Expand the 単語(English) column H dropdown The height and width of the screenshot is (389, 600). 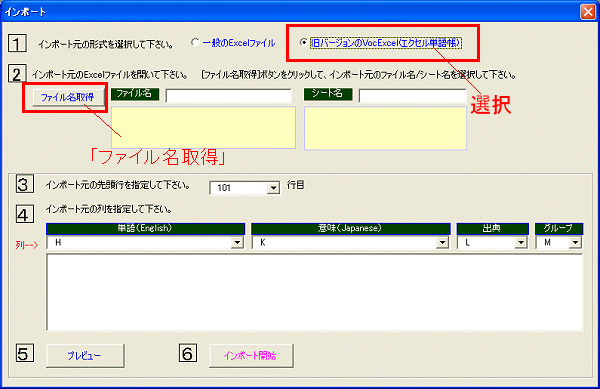pos(237,243)
